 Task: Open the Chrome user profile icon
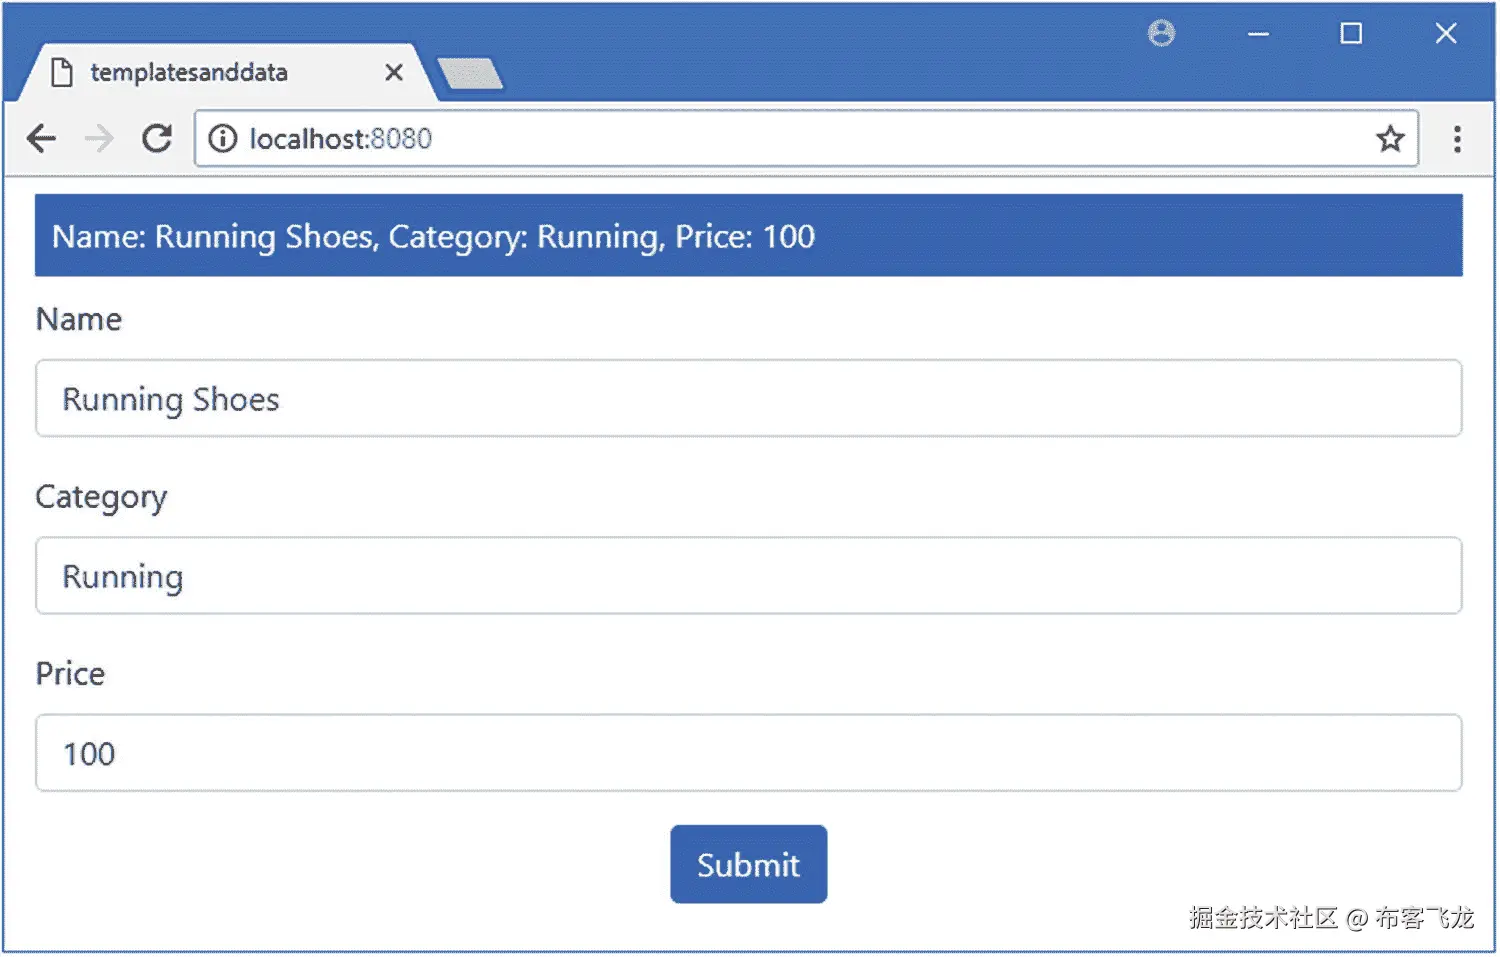(x=1160, y=34)
